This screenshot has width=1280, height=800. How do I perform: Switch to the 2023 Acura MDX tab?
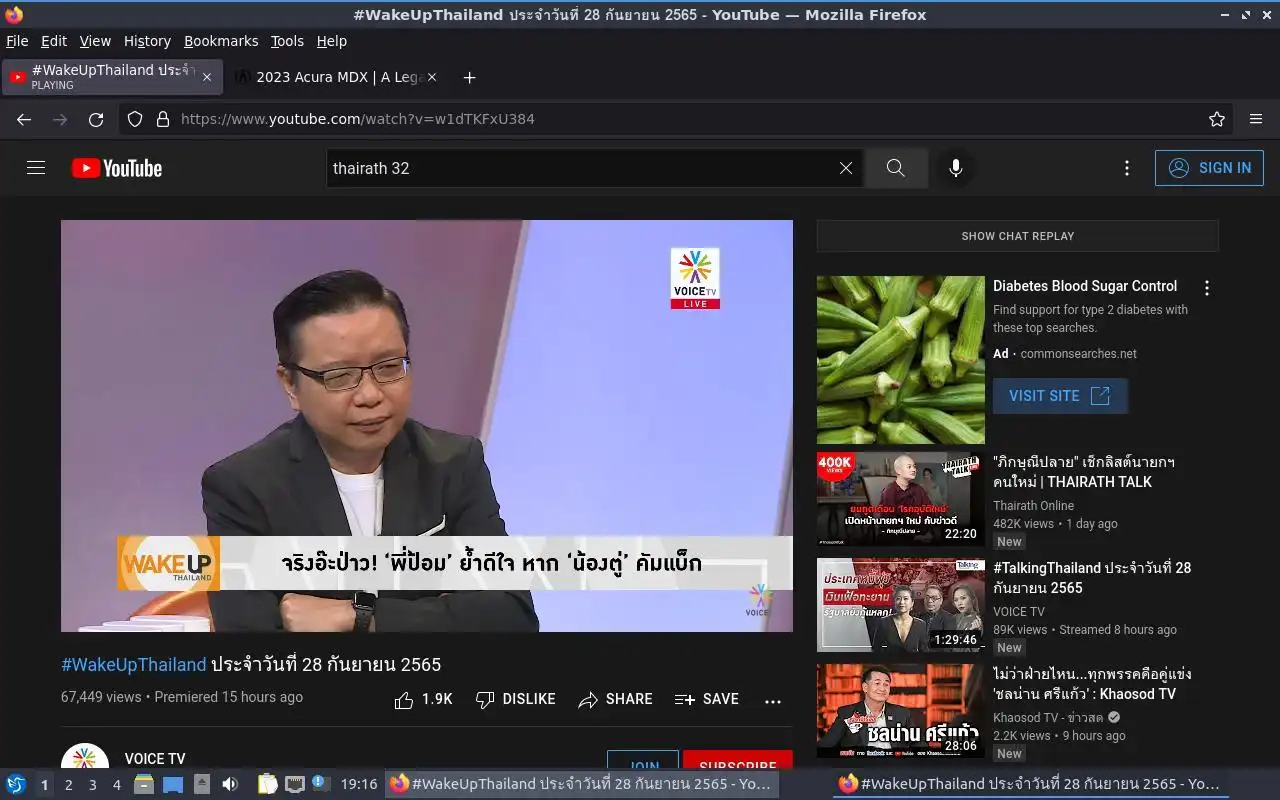coord(335,77)
